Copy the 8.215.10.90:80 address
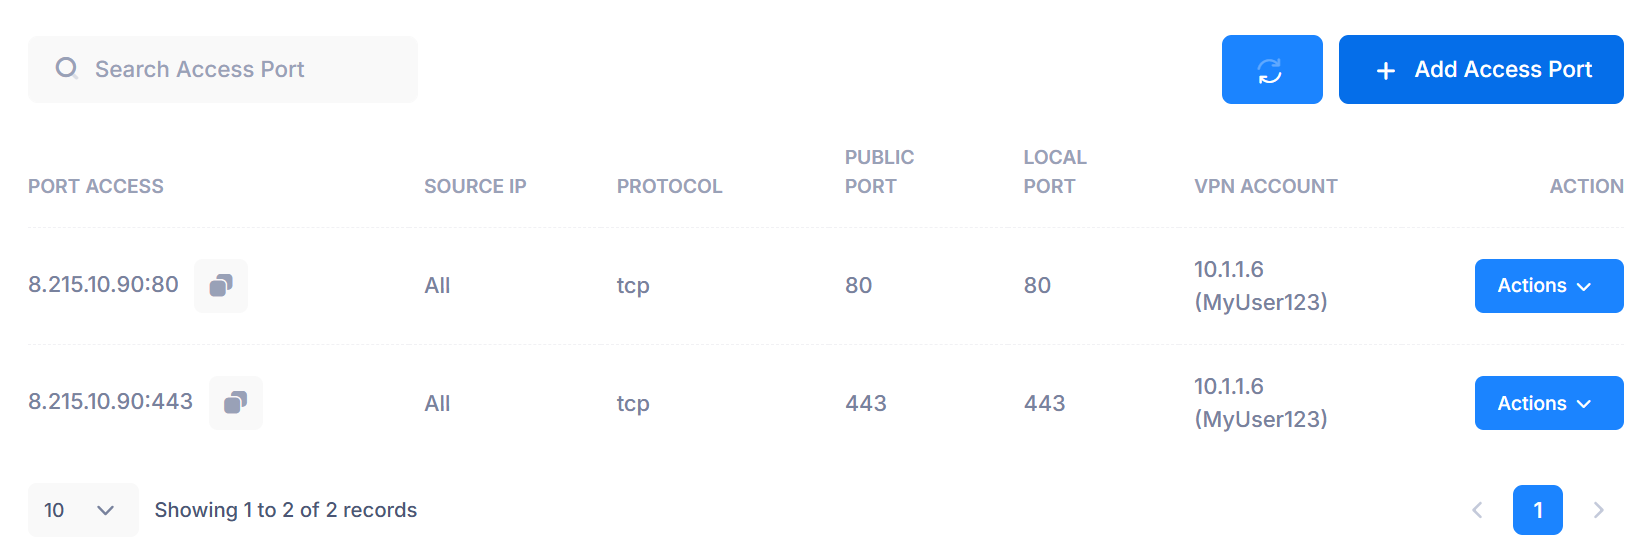 point(221,286)
